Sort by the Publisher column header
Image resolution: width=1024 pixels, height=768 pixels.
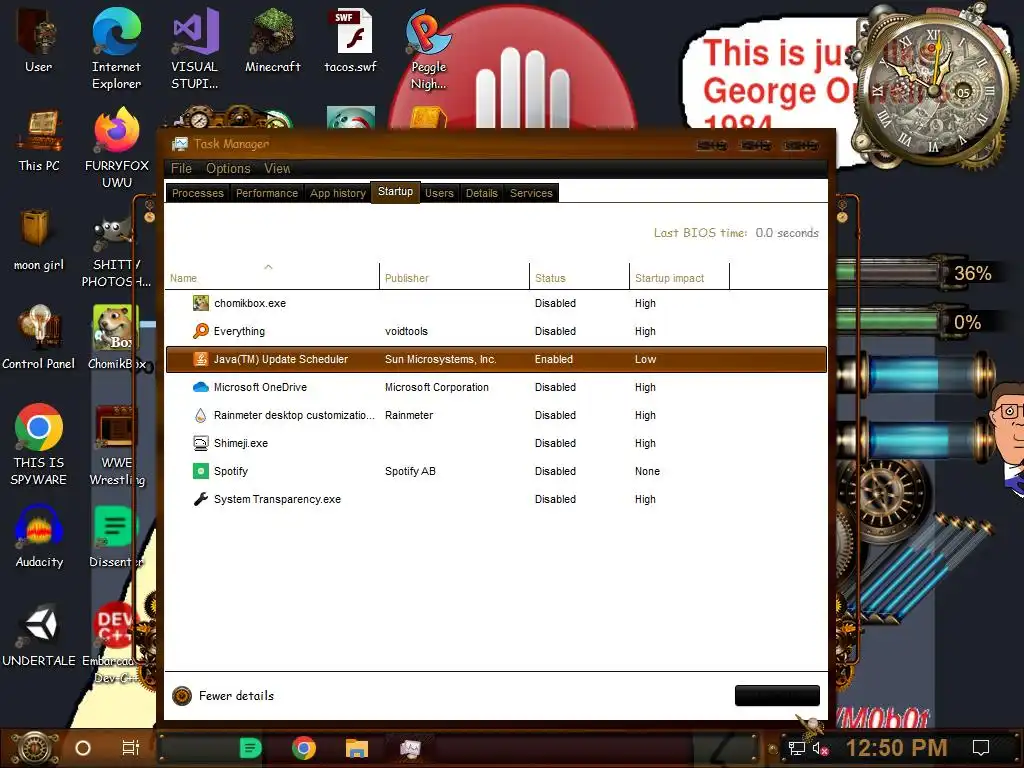point(455,276)
